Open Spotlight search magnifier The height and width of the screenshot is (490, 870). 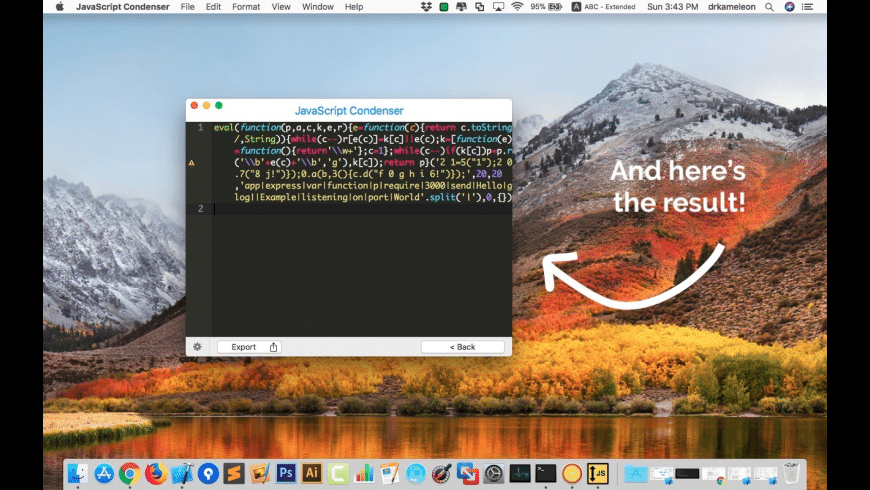tap(770, 7)
